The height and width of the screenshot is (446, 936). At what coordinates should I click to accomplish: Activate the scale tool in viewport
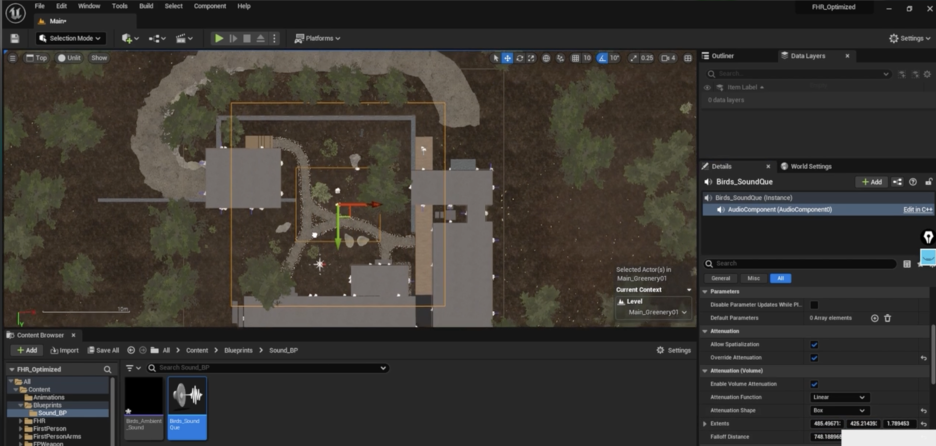click(x=531, y=58)
